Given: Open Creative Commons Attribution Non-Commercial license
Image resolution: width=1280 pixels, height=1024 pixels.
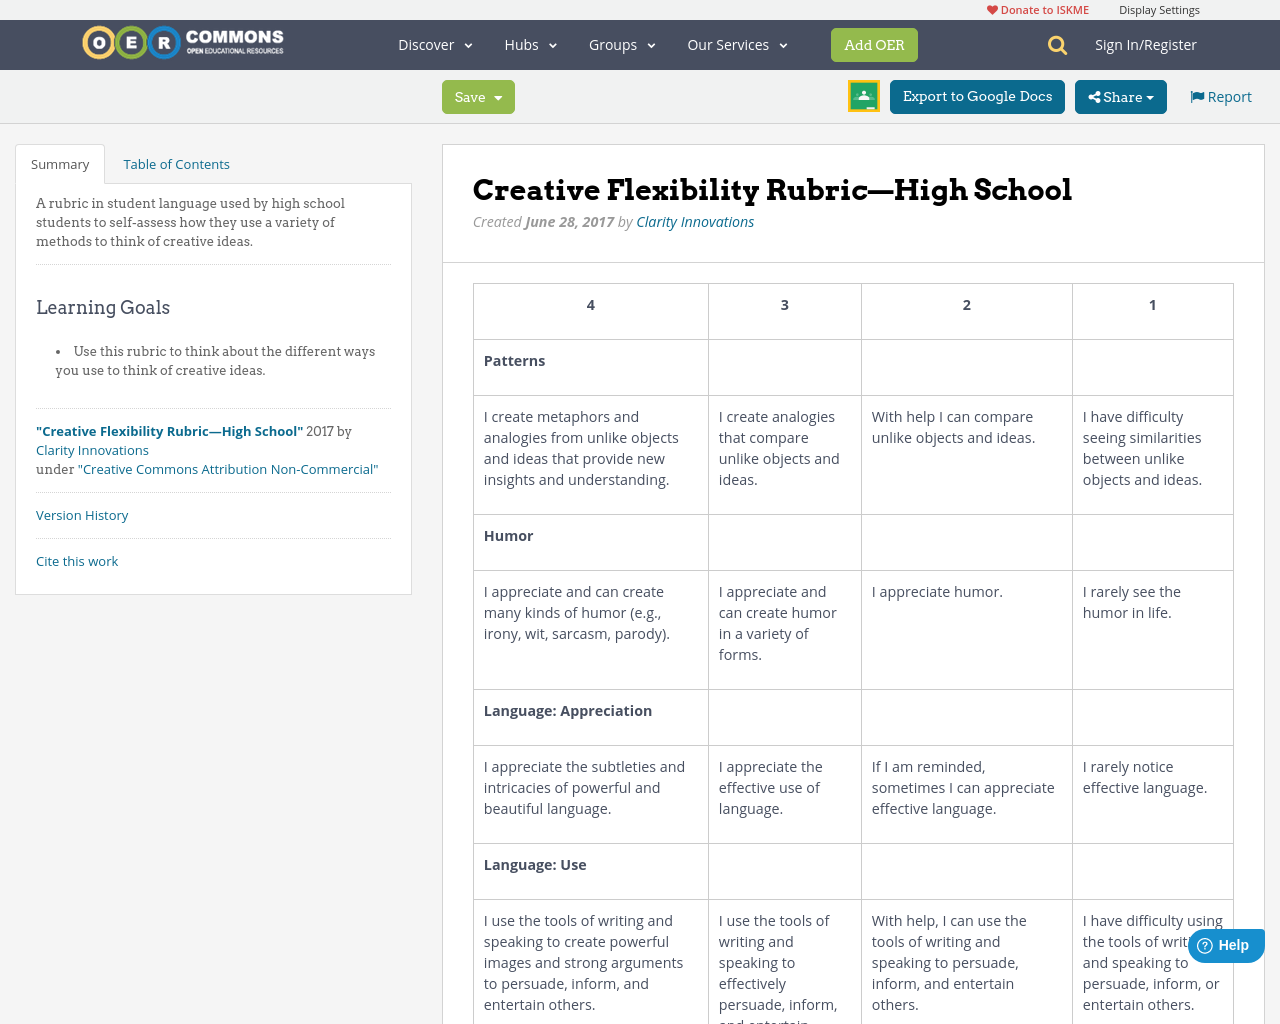Looking at the screenshot, I should point(228,468).
